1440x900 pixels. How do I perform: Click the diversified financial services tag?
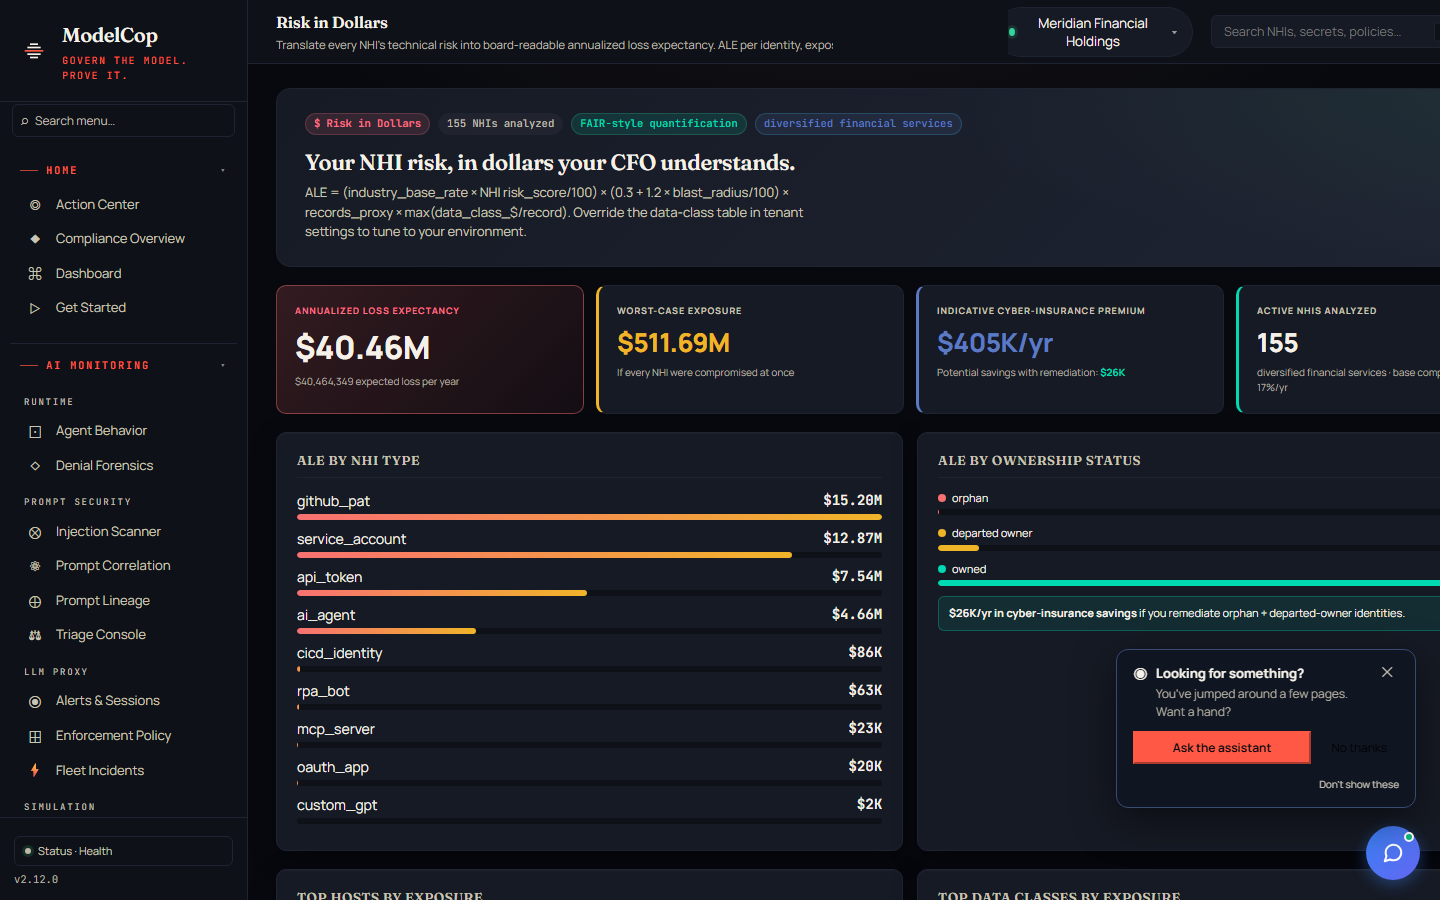point(858,124)
